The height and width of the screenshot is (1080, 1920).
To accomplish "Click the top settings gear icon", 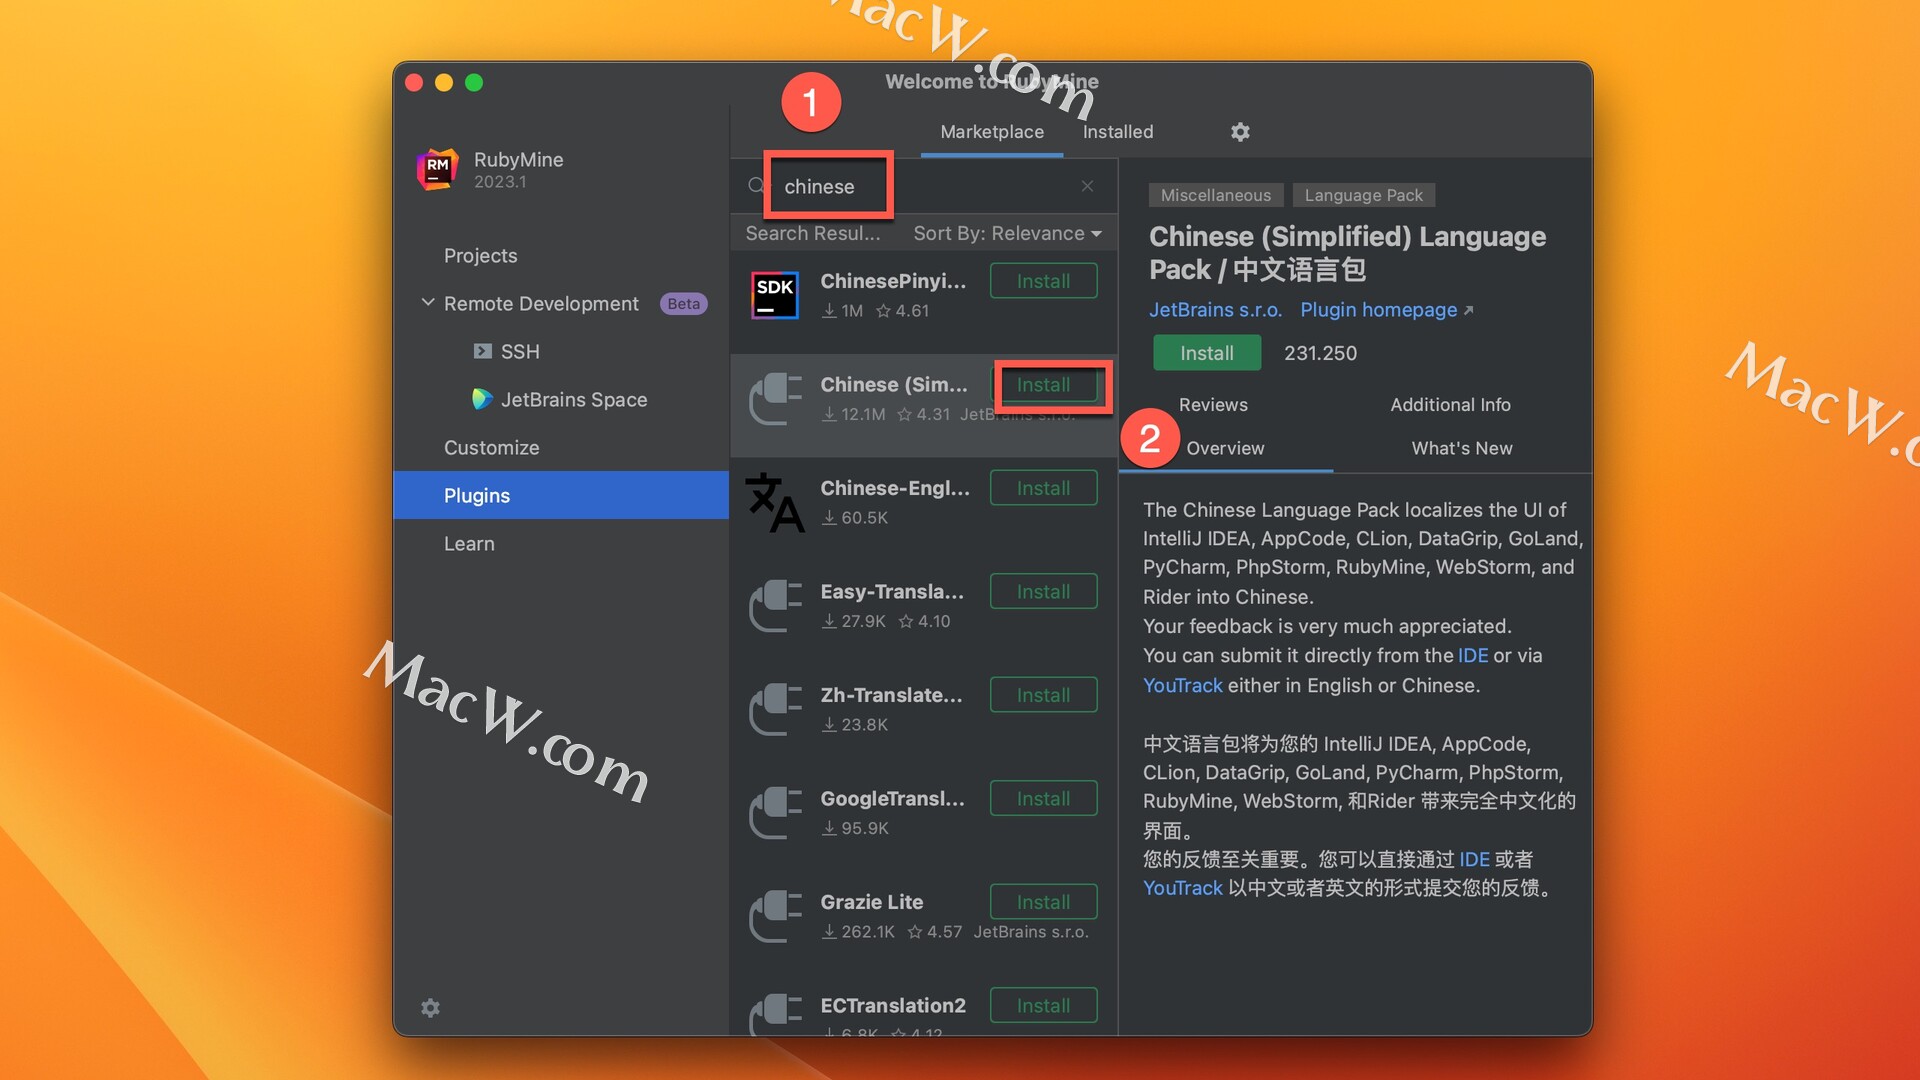I will point(1238,129).
